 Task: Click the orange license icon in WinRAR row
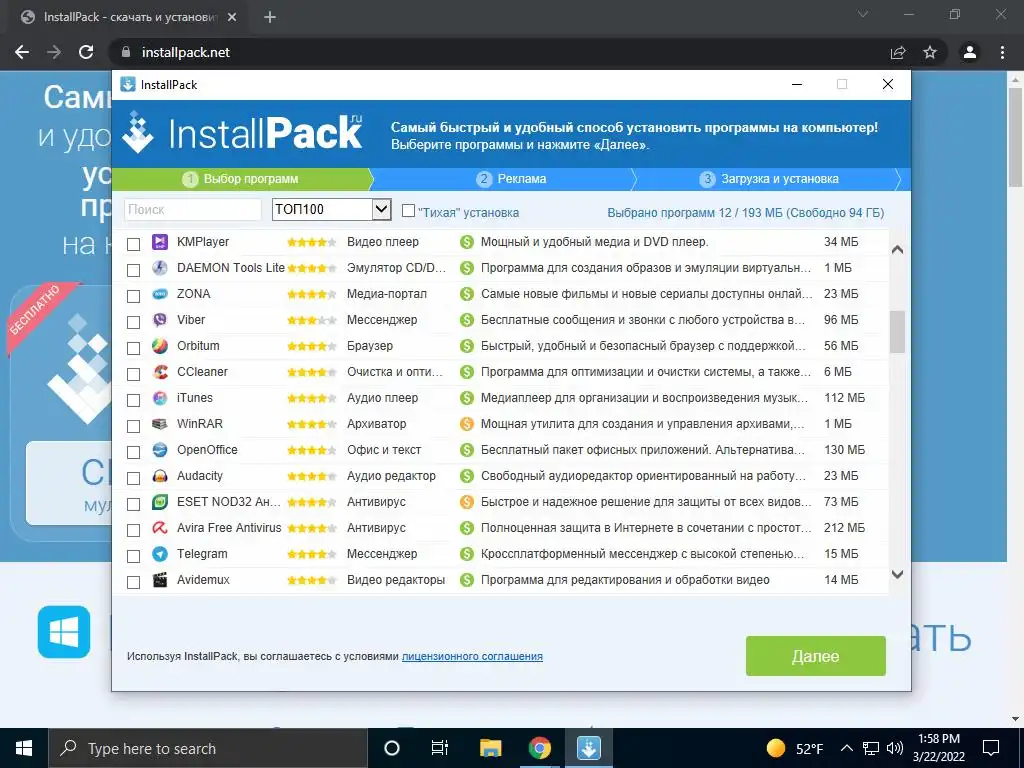click(466, 424)
